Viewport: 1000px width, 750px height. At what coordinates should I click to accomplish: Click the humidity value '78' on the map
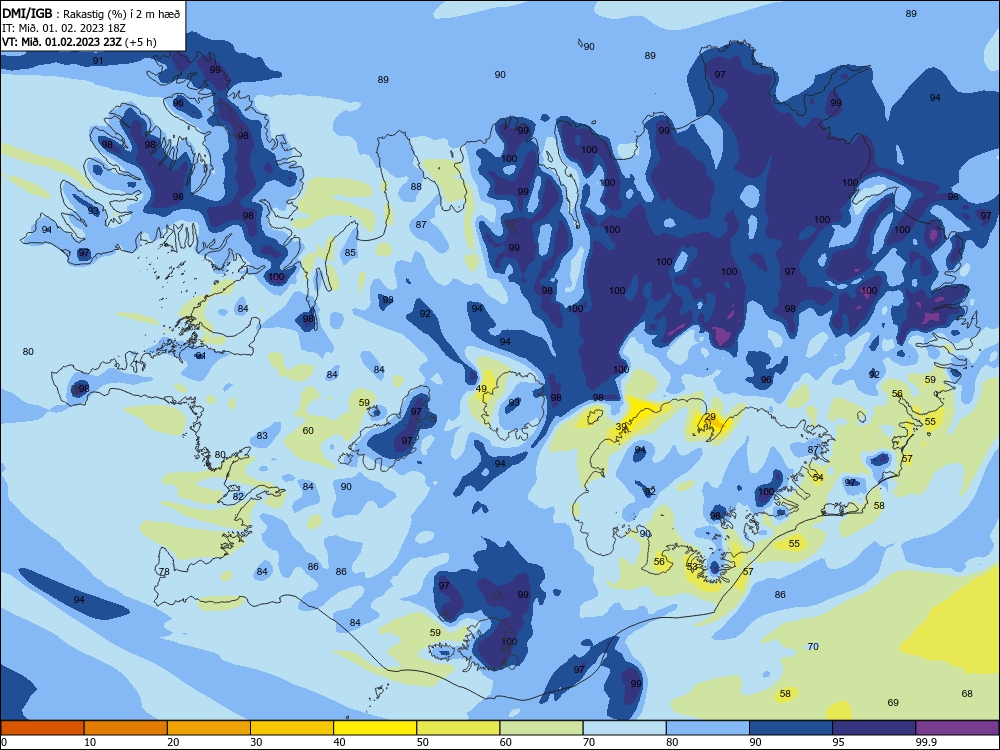165,571
